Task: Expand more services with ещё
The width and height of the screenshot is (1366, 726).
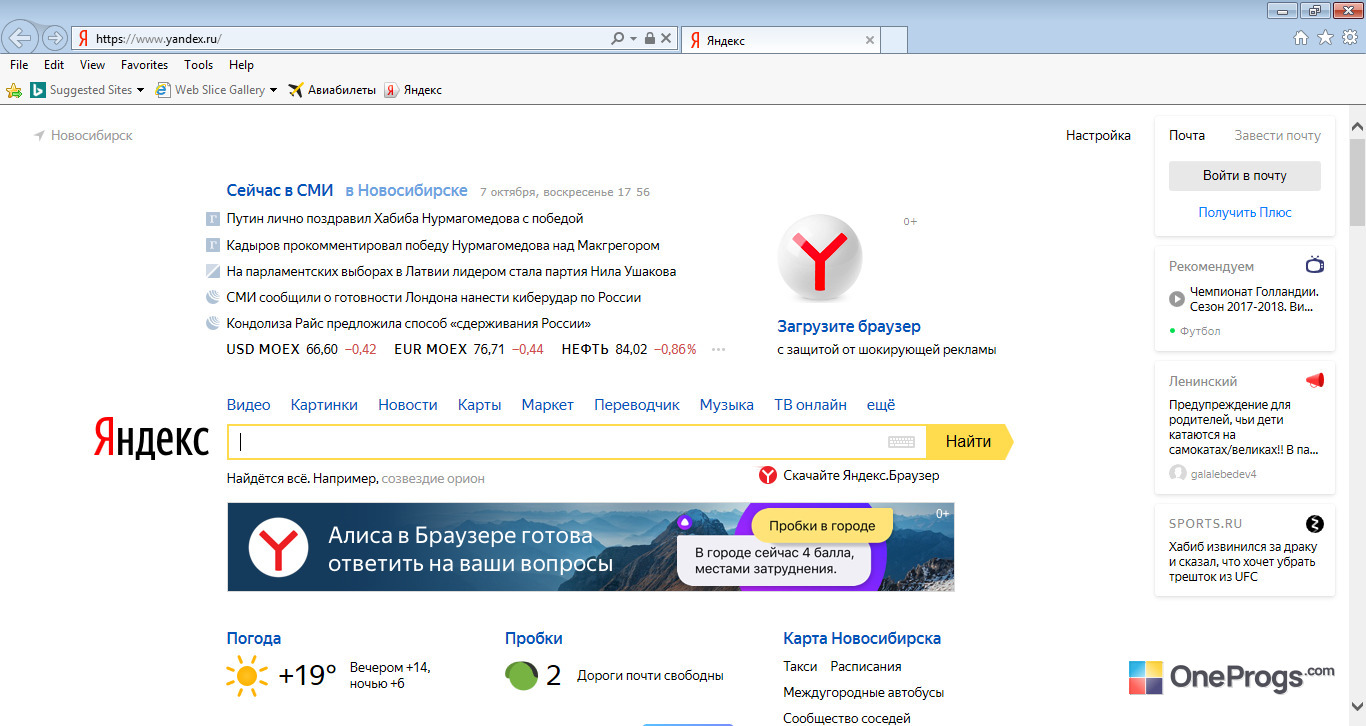Action: coord(881,405)
